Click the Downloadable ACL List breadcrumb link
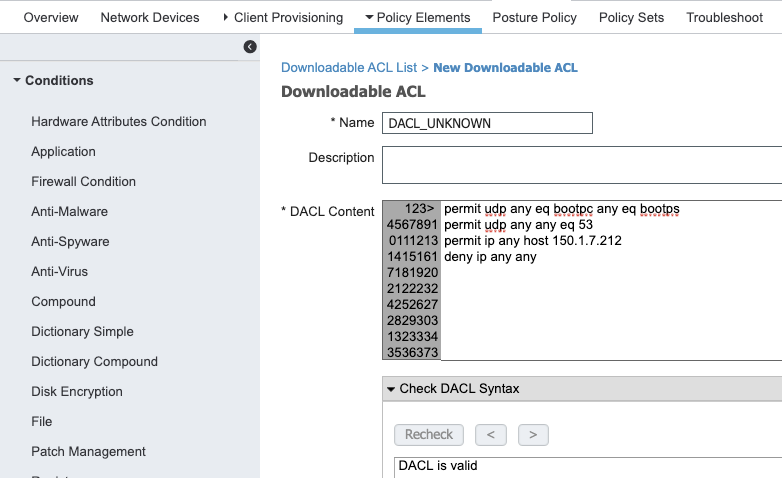The height and width of the screenshot is (478, 782). (349, 68)
